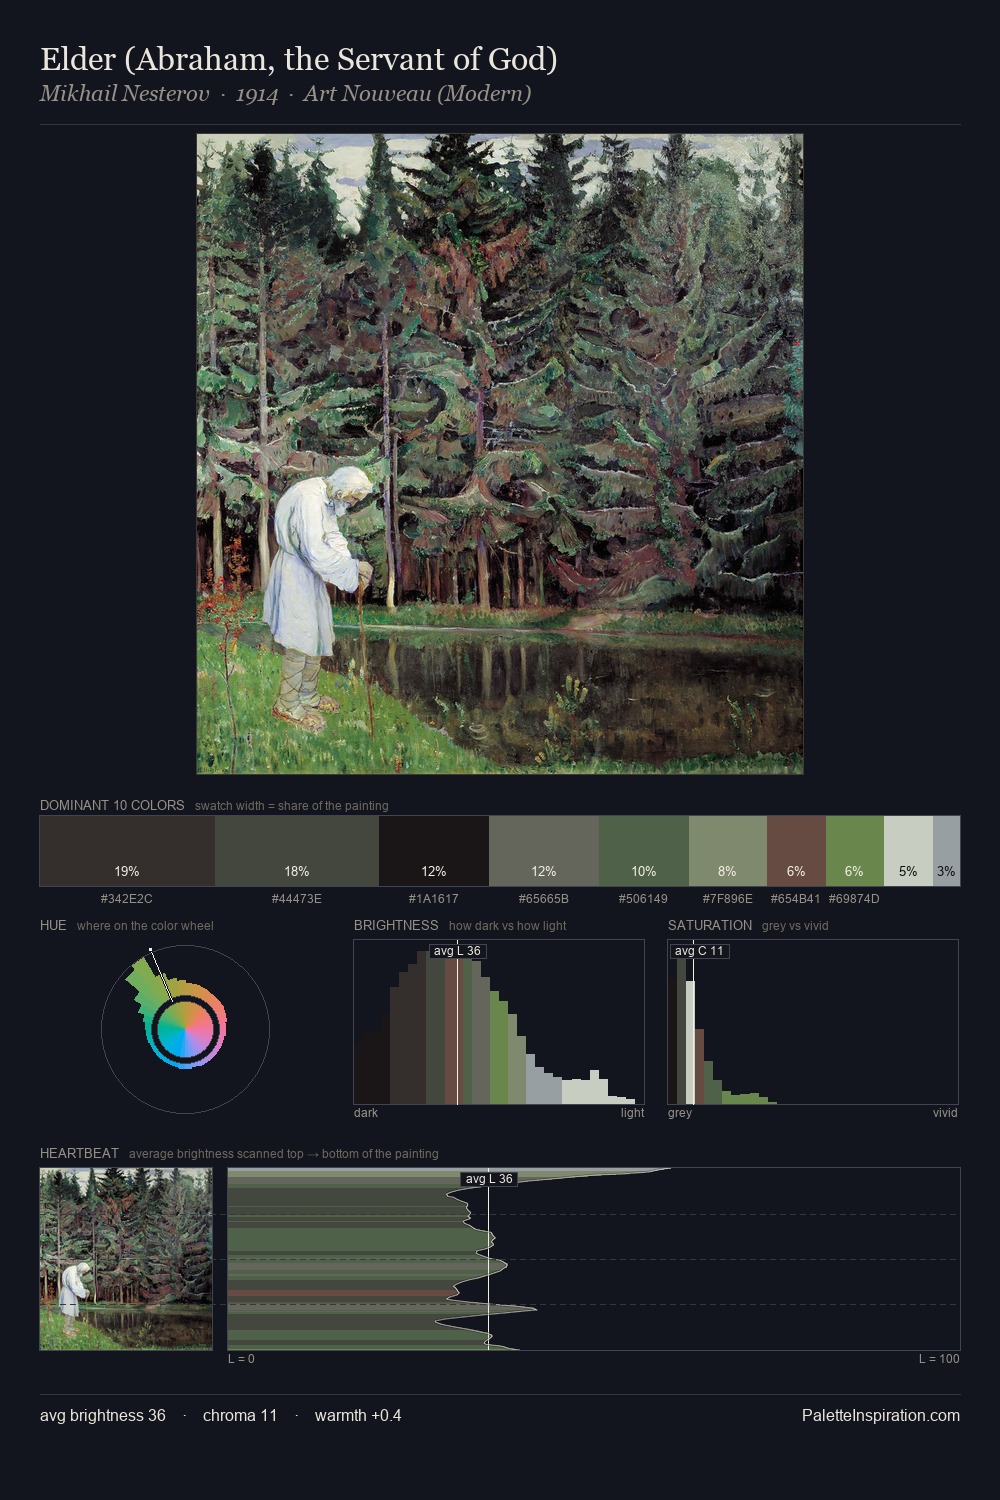The height and width of the screenshot is (1500, 1000).
Task: Select the brown swatch above #654B41
Action: pos(796,851)
